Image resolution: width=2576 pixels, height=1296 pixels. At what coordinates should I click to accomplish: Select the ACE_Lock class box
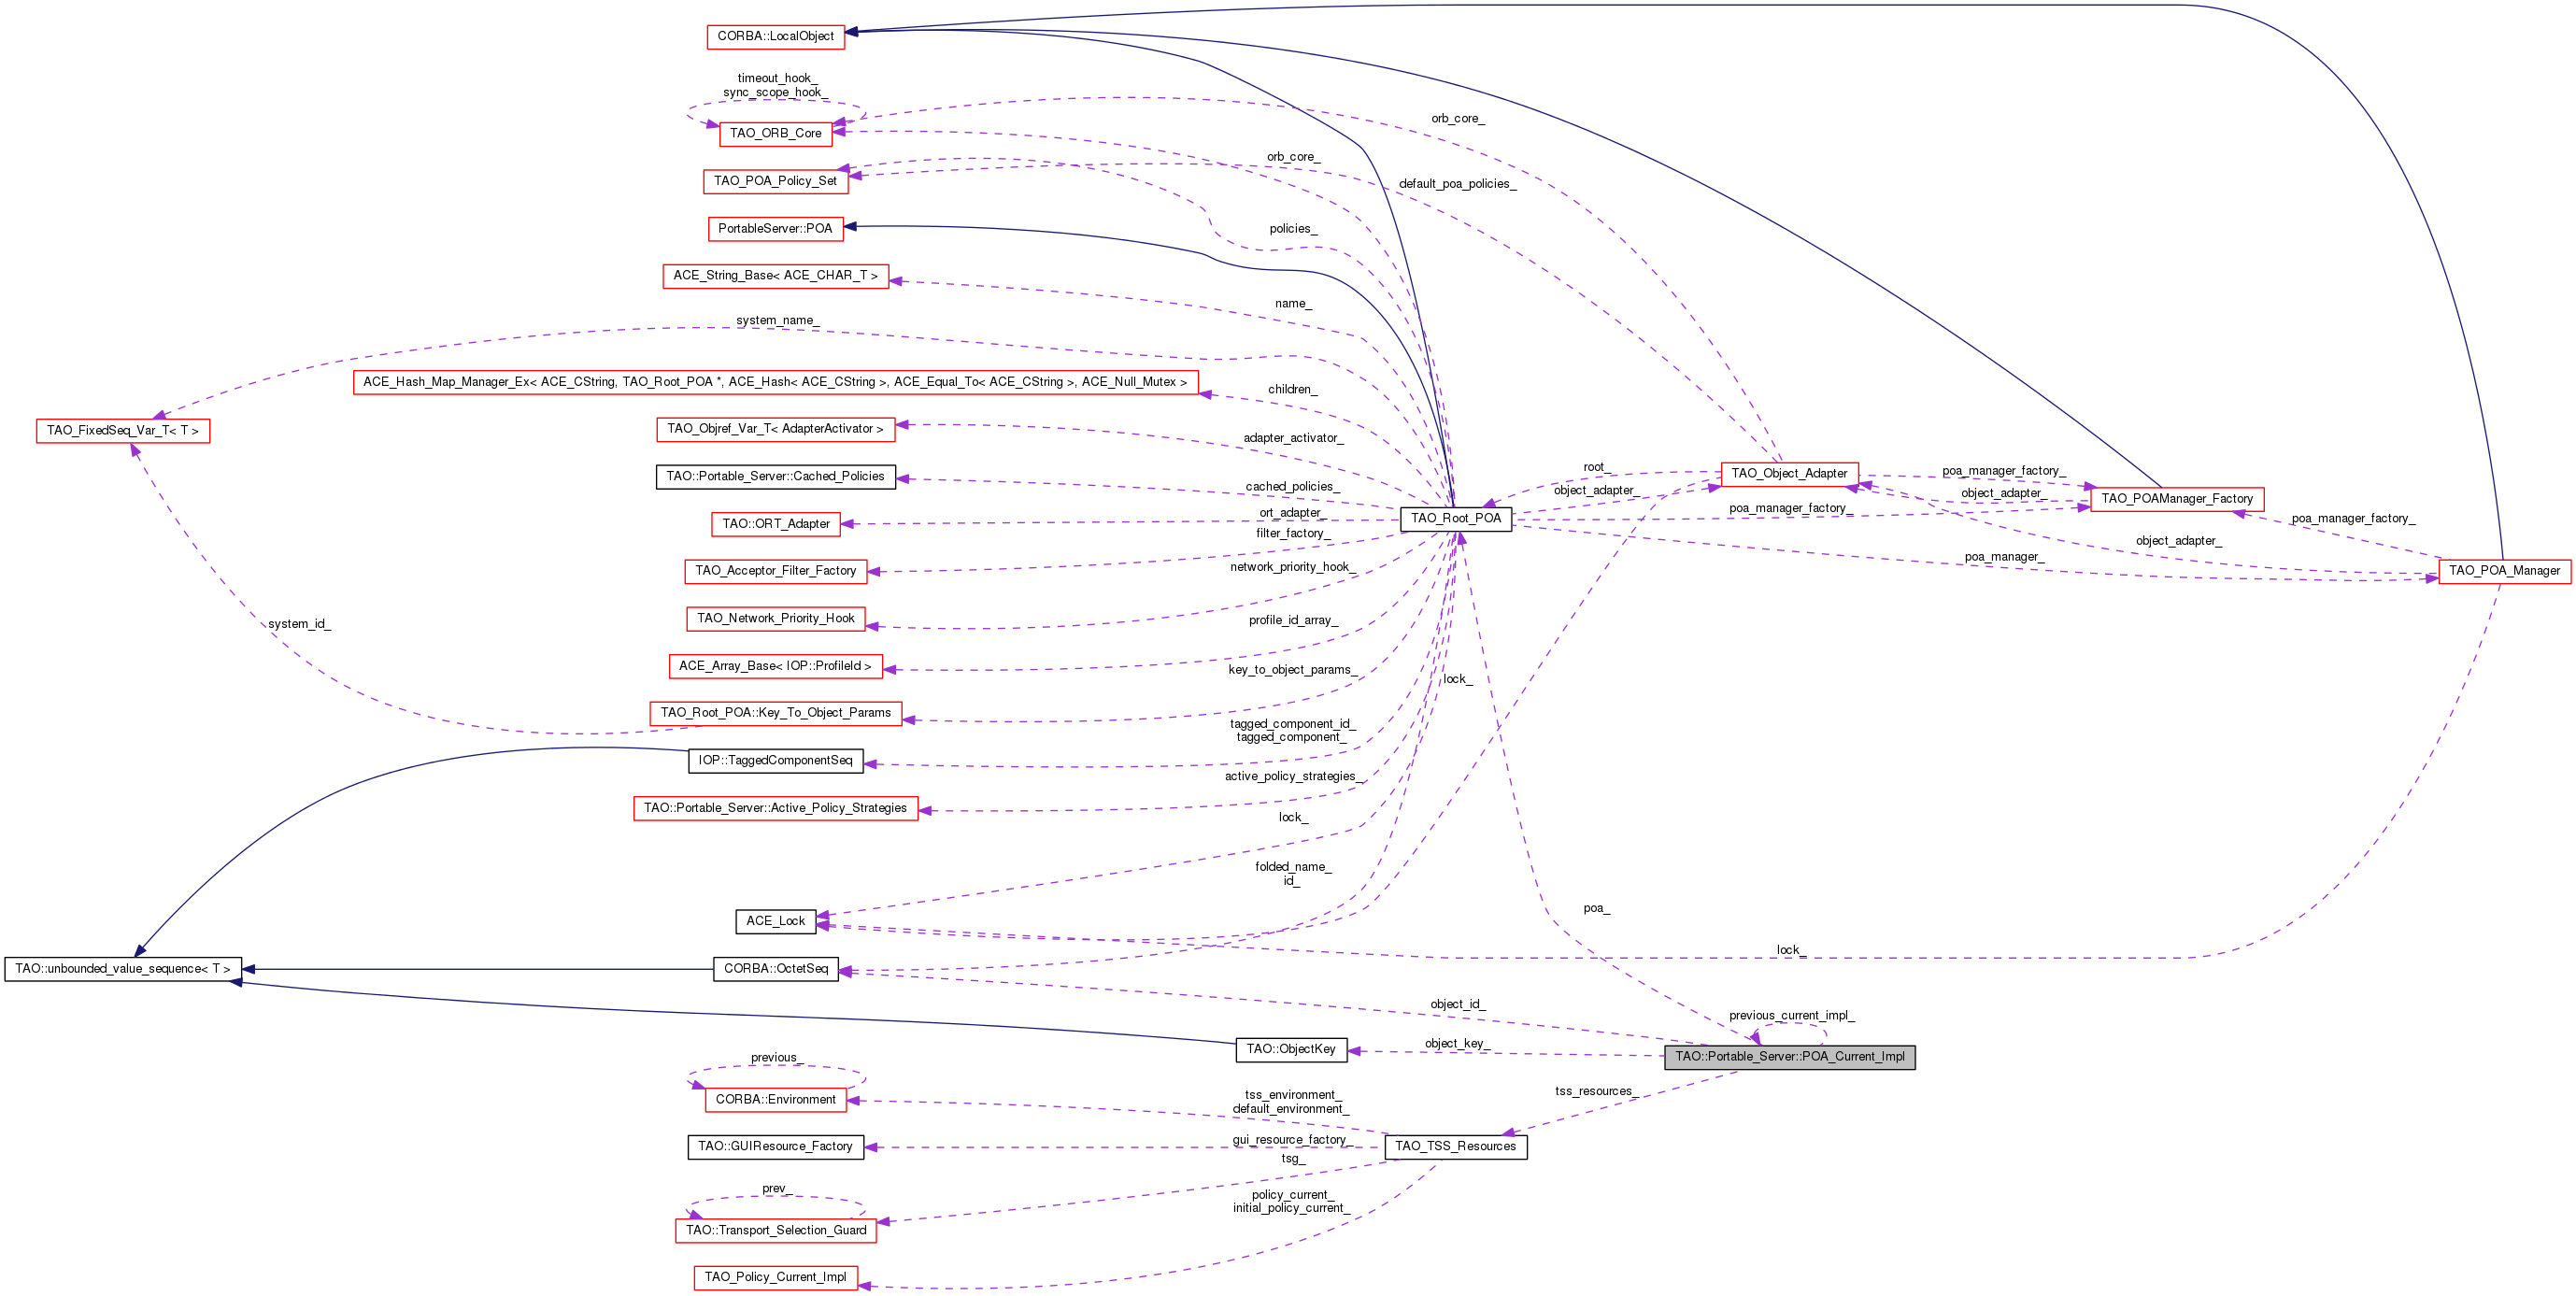(x=775, y=921)
